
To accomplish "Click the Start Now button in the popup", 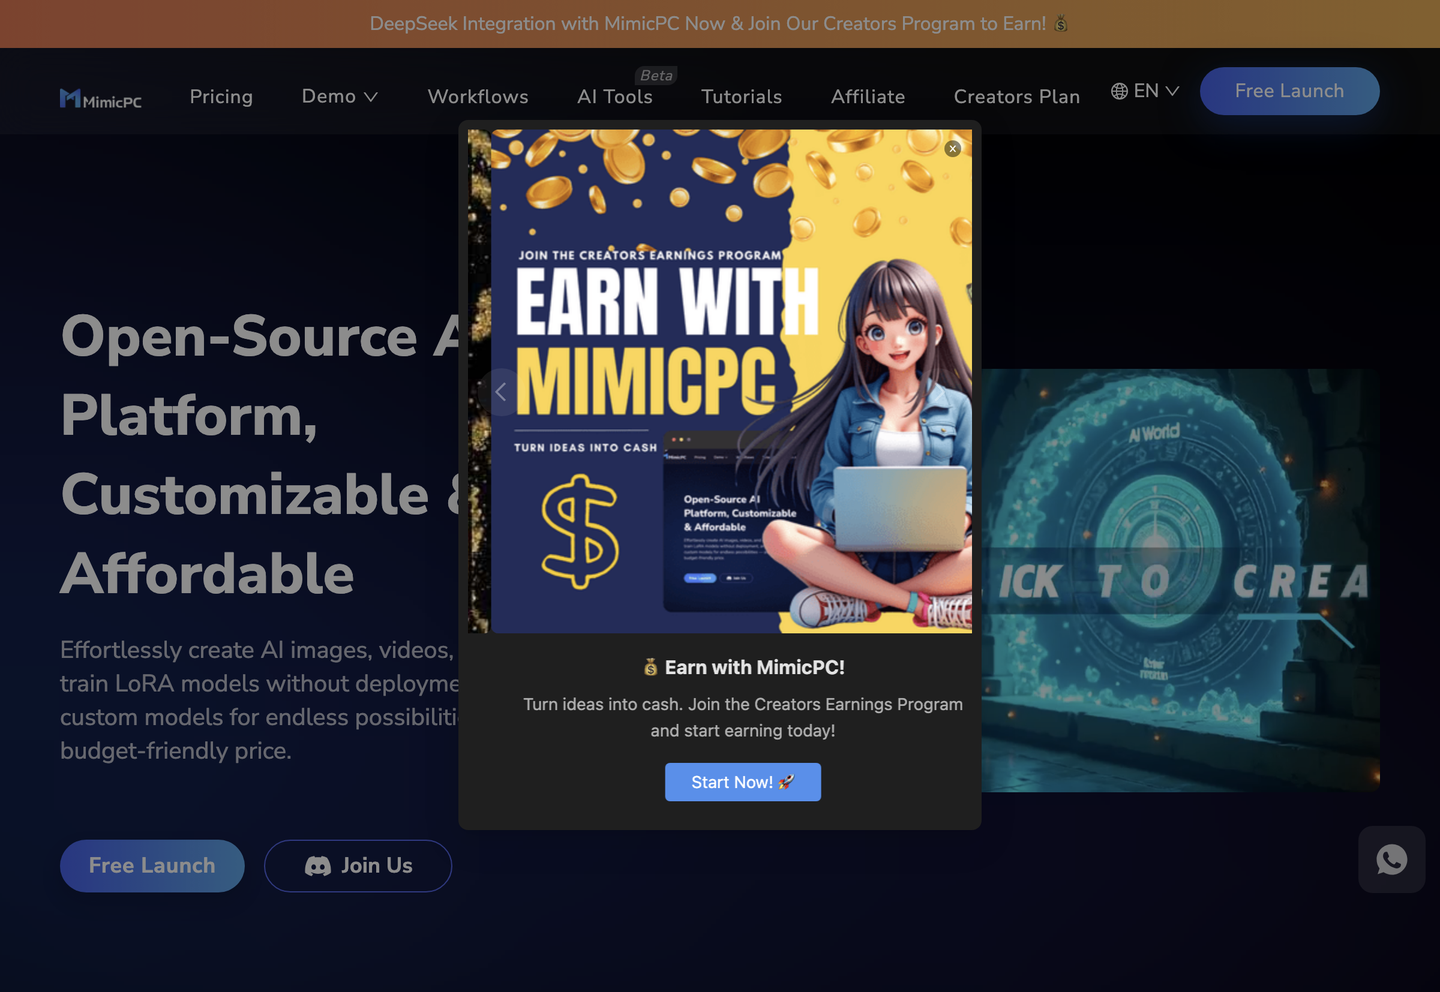I will click(742, 782).
